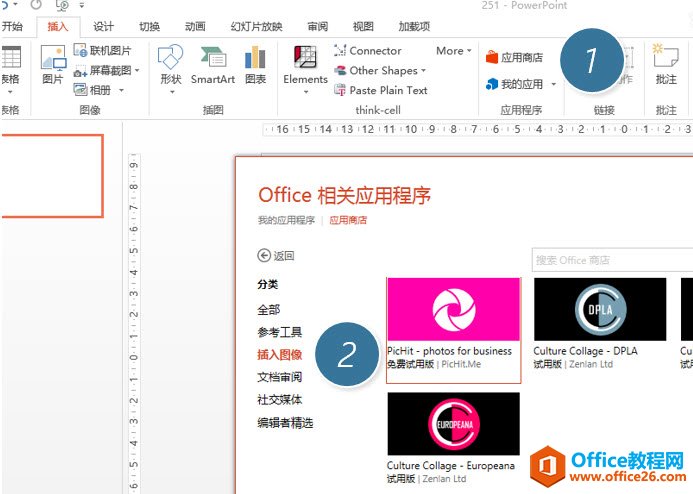Click Culture Collage - DPLA title
This screenshot has height=494, width=693.
pos(585,351)
